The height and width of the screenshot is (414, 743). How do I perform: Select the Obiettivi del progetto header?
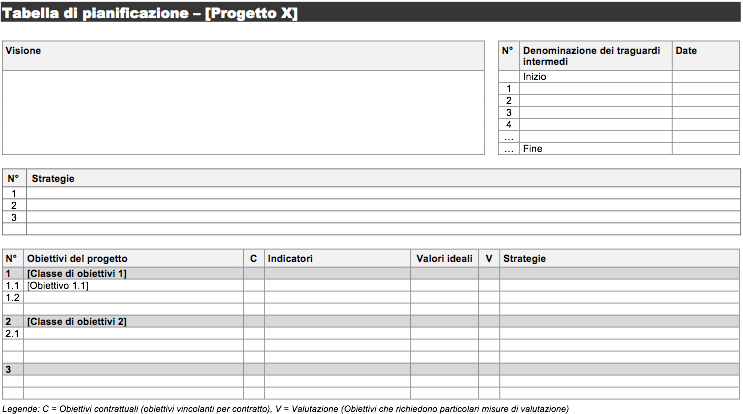click(x=133, y=259)
